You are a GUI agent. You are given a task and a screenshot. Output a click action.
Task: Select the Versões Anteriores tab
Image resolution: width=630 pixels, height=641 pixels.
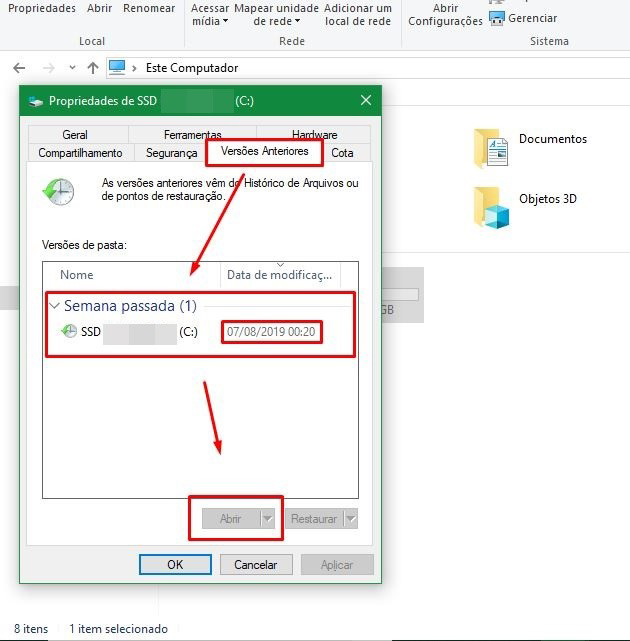(x=265, y=151)
